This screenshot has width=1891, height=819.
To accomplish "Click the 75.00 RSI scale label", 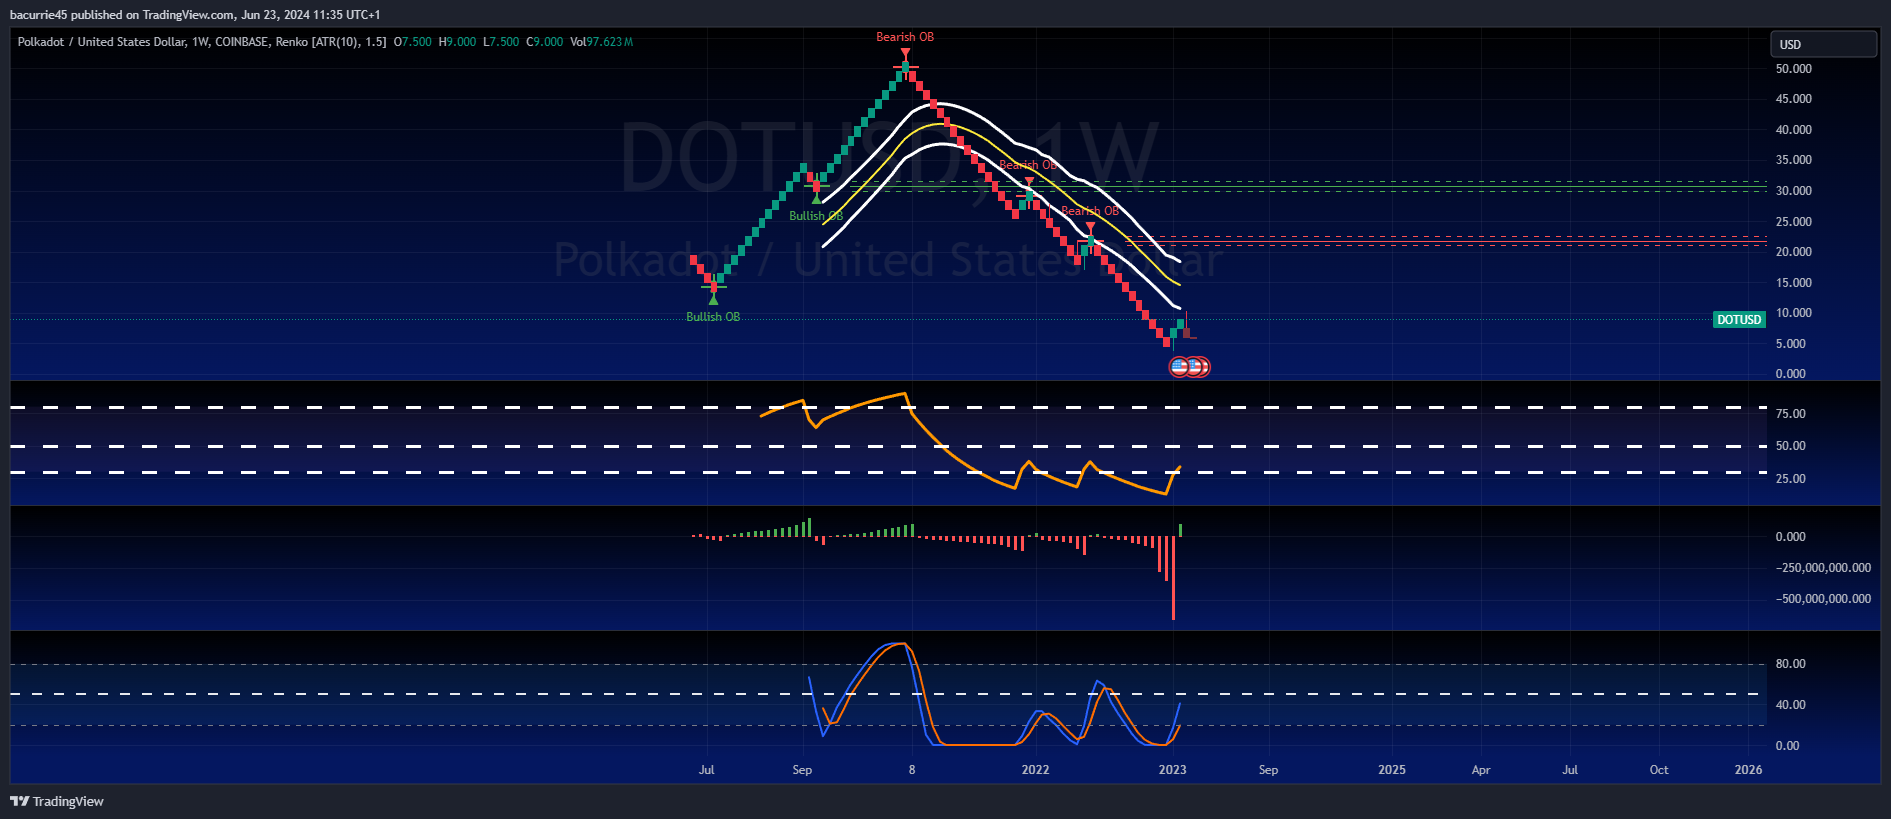I will [1791, 414].
